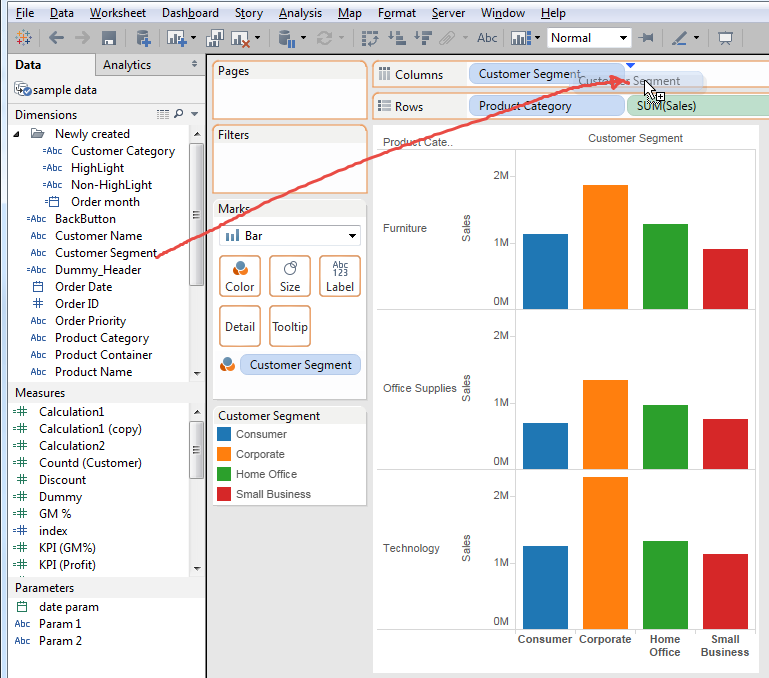Image resolution: width=769 pixels, height=678 pixels.
Task: Click the Redo forward arrow
Action: [x=82, y=38]
